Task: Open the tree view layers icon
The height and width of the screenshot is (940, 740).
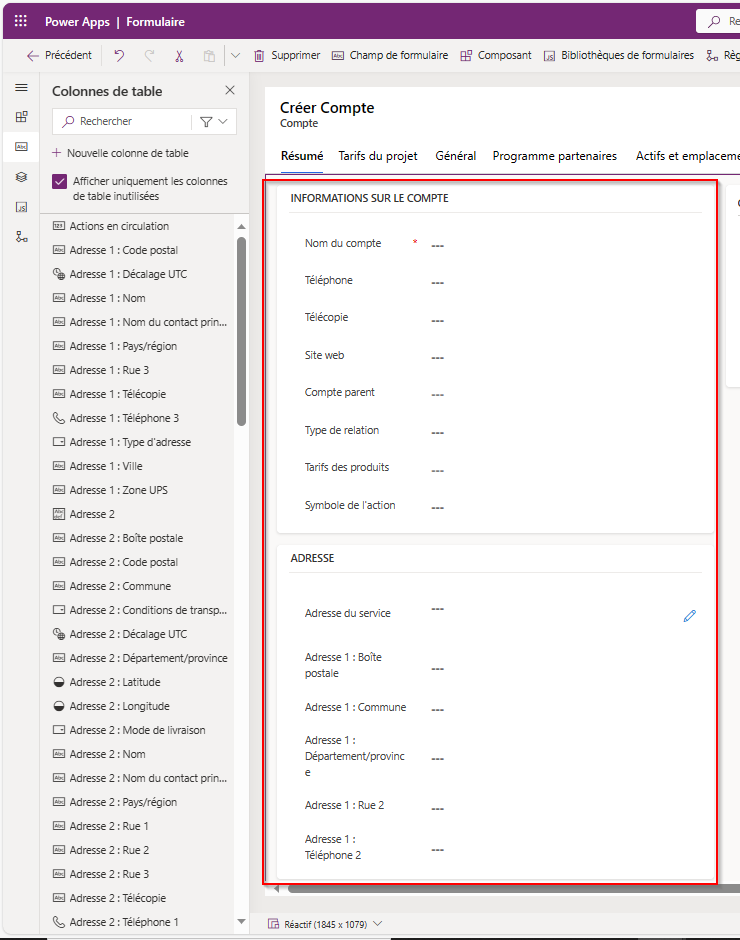Action: tap(21, 177)
